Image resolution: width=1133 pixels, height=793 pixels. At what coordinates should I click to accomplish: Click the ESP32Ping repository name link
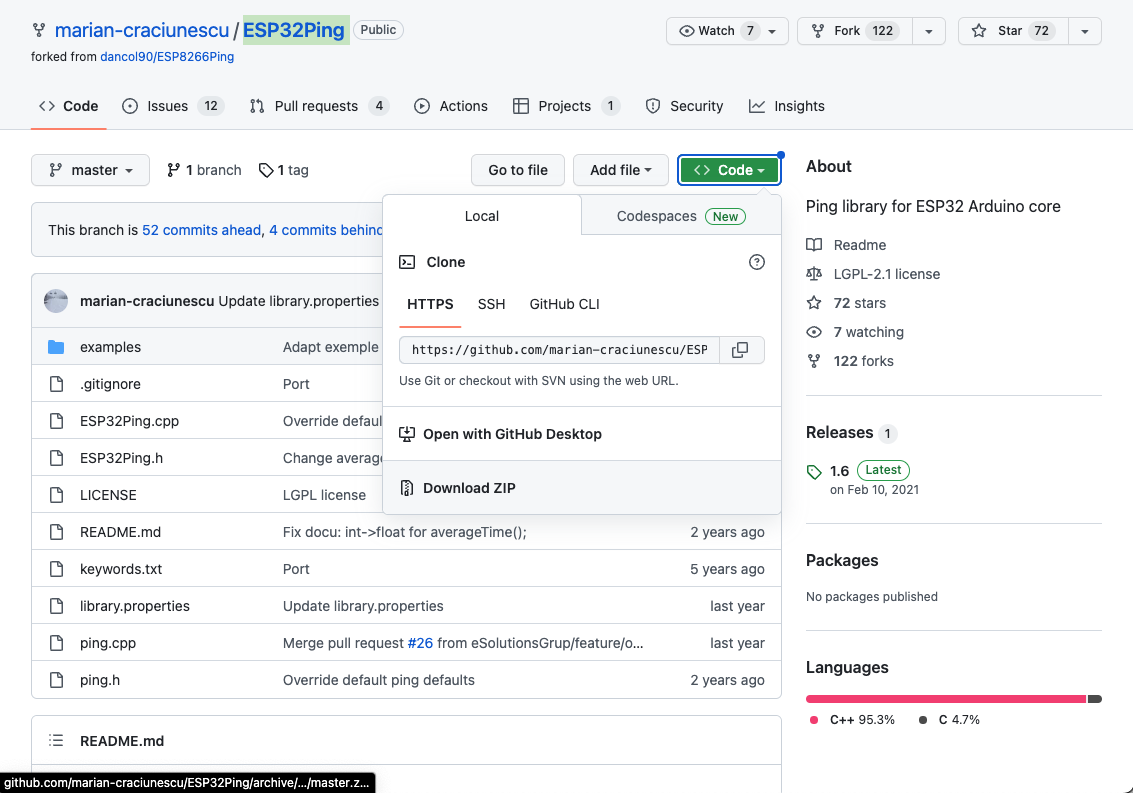(x=293, y=30)
